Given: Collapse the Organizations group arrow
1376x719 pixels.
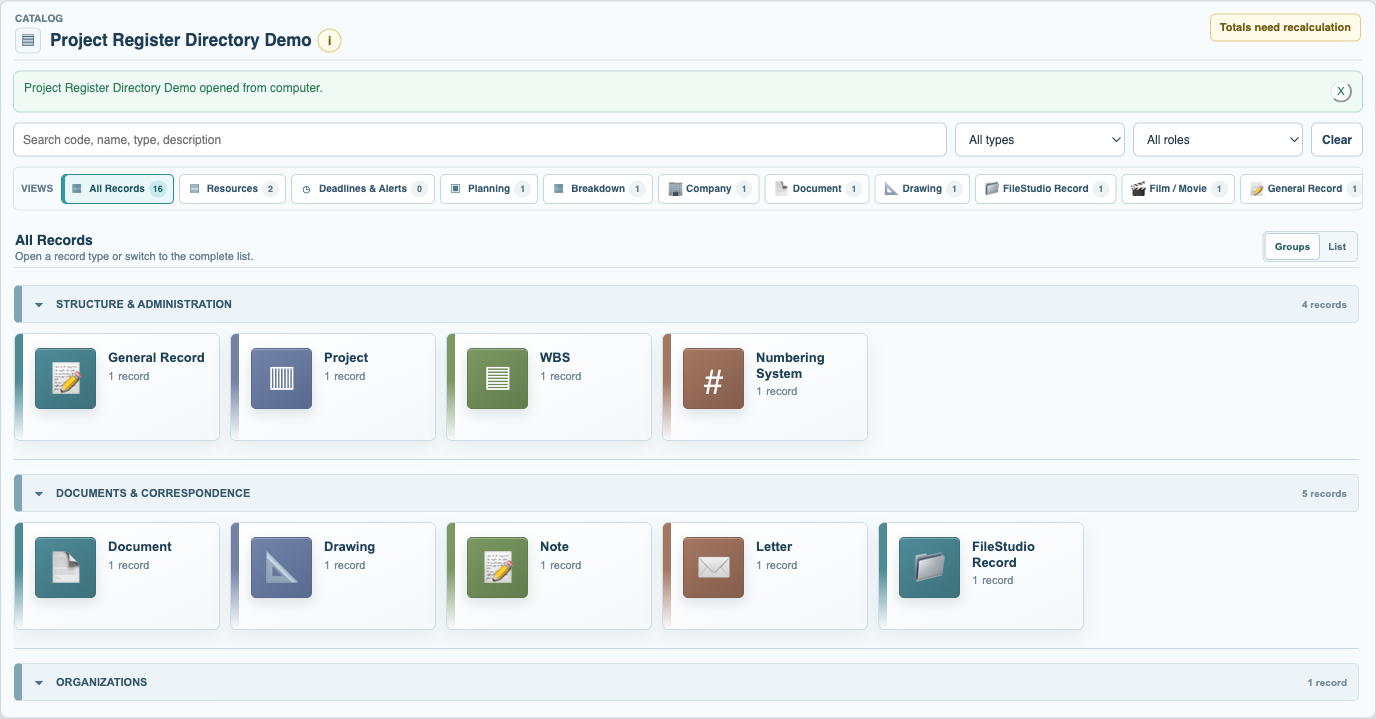Looking at the screenshot, I should pyautogui.click(x=39, y=683).
